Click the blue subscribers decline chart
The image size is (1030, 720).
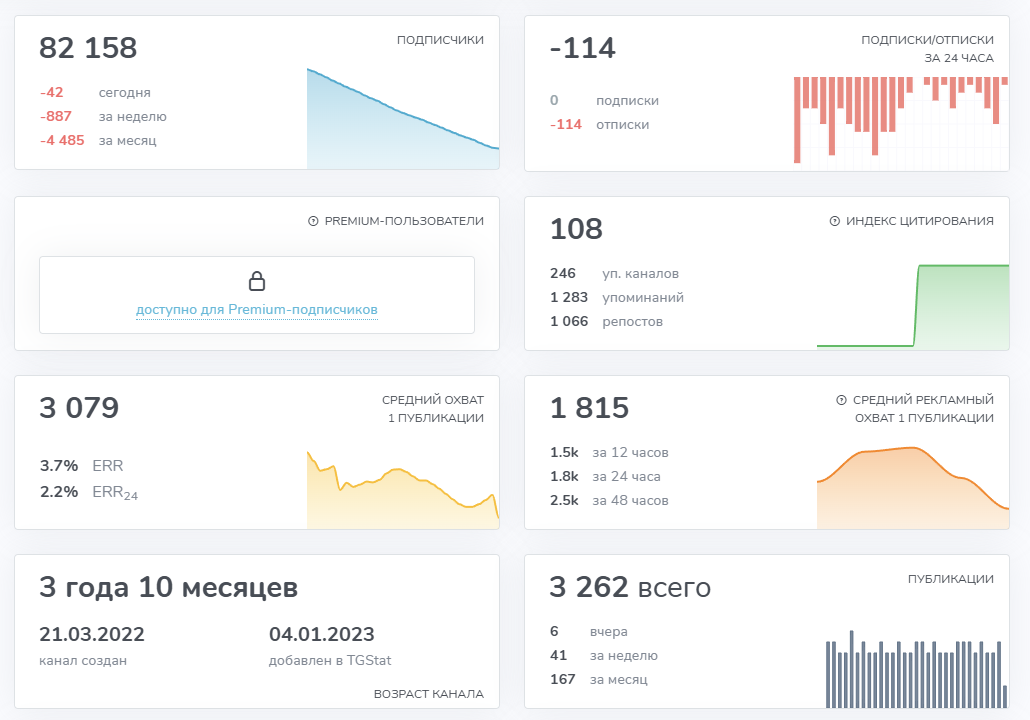pyautogui.click(x=403, y=118)
